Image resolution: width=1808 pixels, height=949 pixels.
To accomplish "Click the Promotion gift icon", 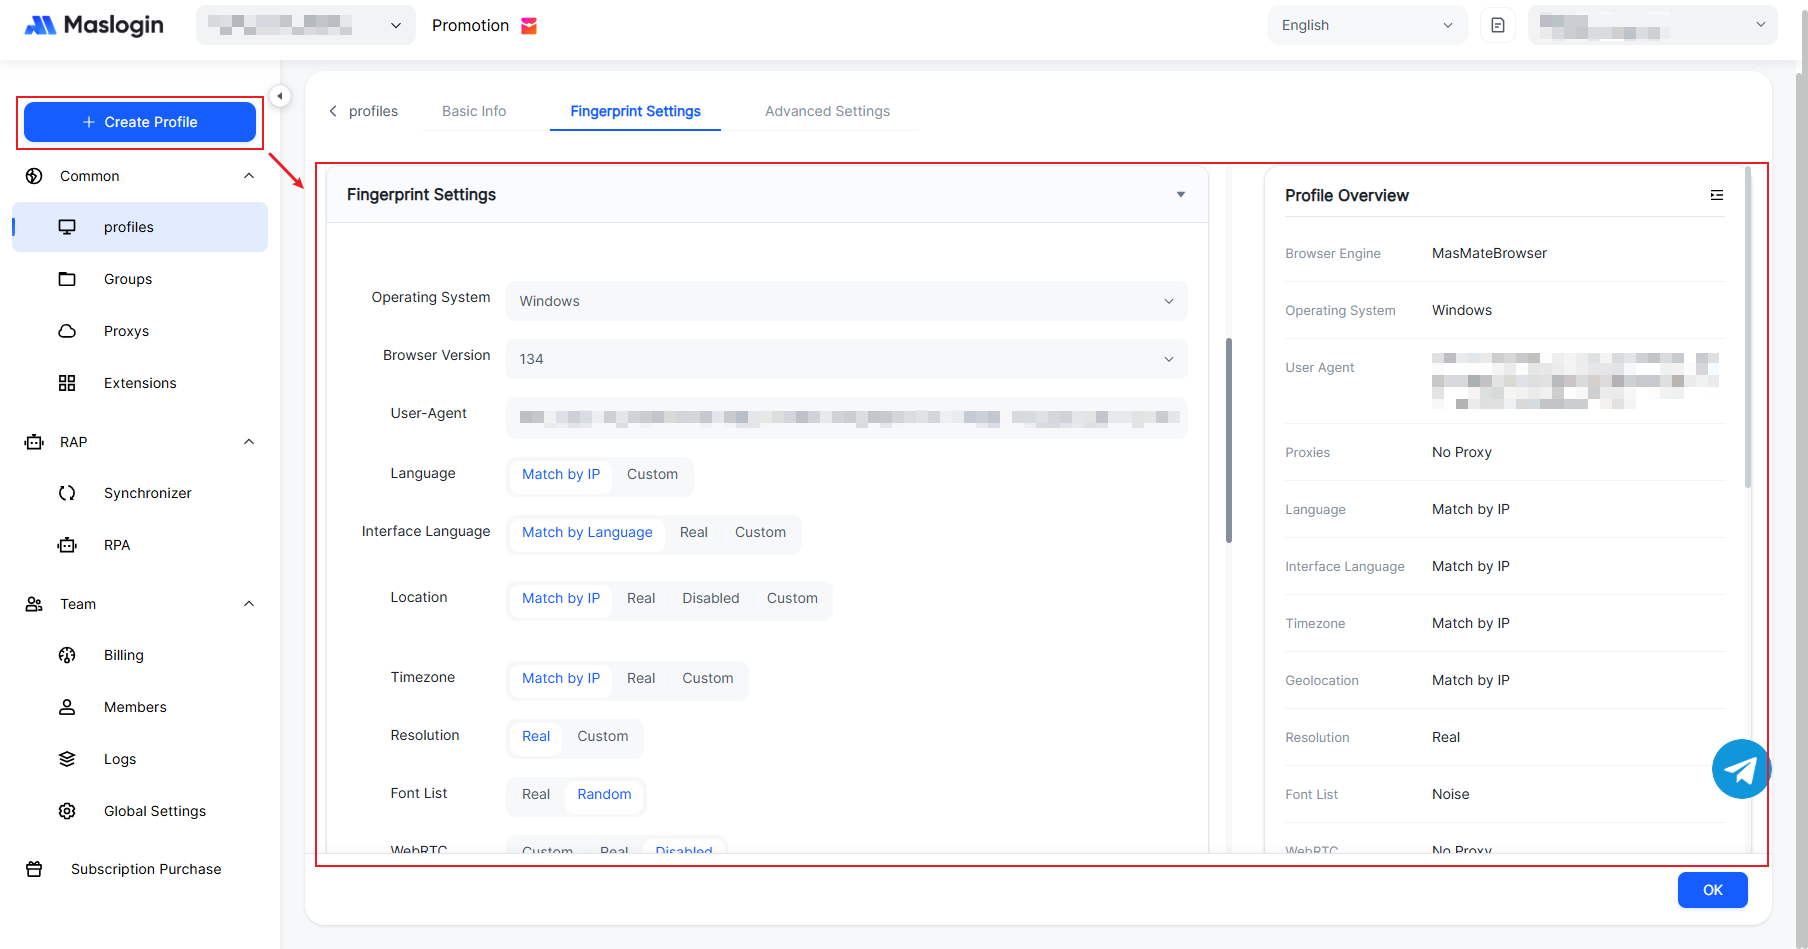I will click(x=529, y=26).
